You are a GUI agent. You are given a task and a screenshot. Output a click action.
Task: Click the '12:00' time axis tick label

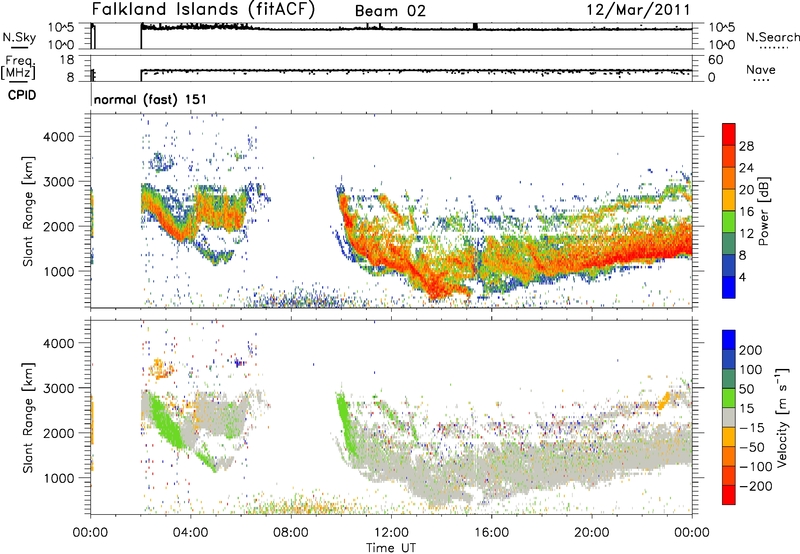pyautogui.click(x=391, y=533)
